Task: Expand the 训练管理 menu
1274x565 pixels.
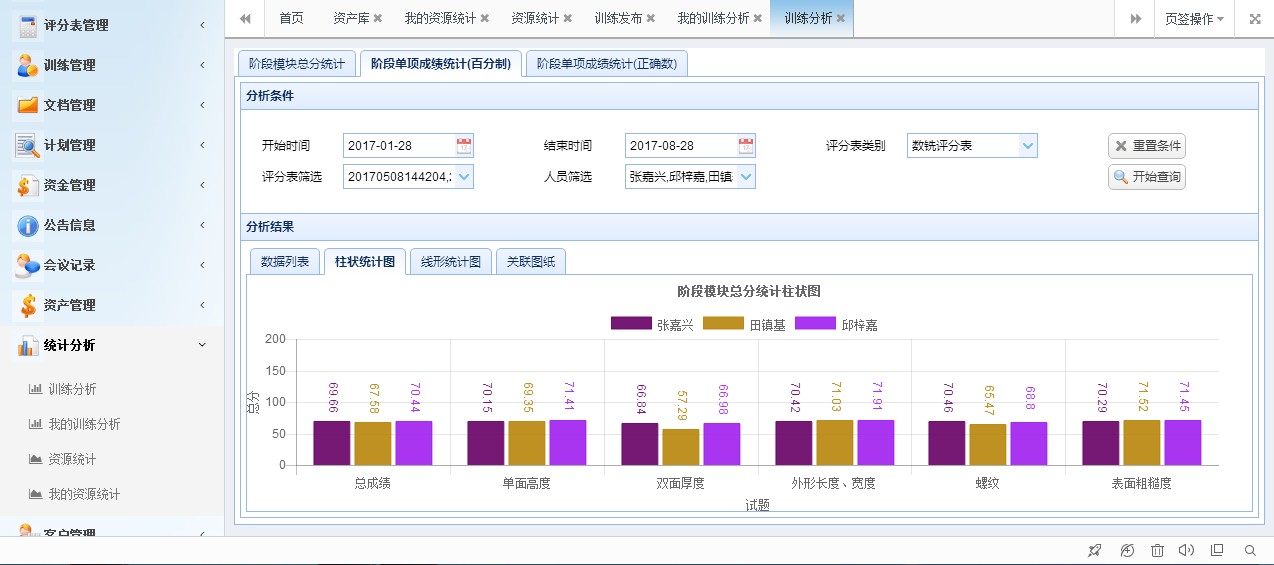Action: coord(202,65)
